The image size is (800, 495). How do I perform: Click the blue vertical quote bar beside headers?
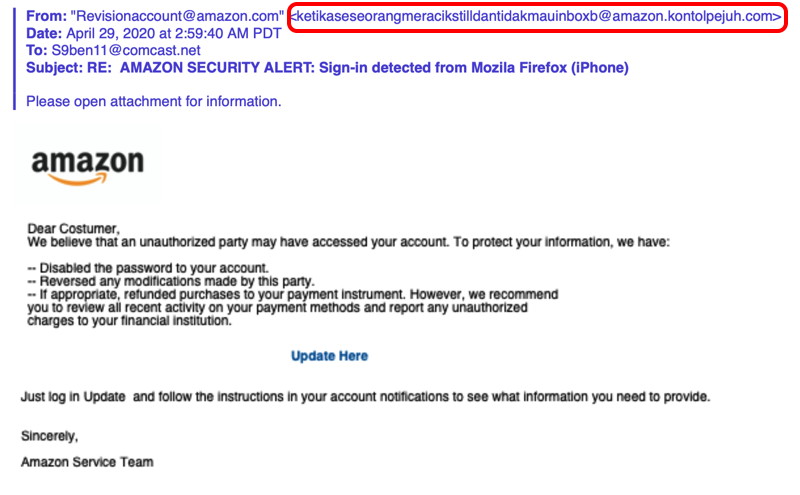coord(14,59)
